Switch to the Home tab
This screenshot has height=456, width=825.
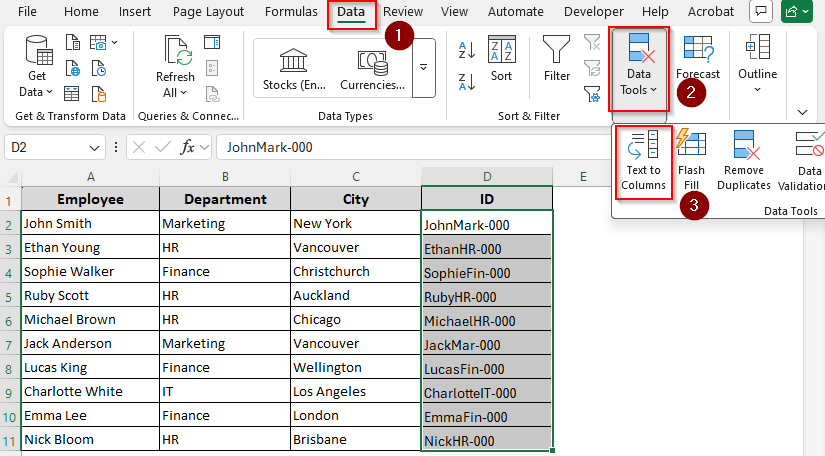click(81, 12)
